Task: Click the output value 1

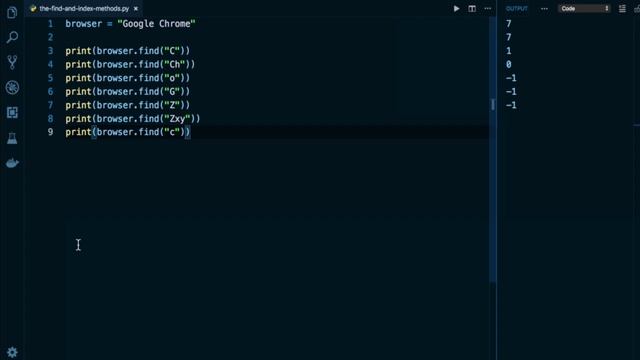Action: [x=509, y=51]
